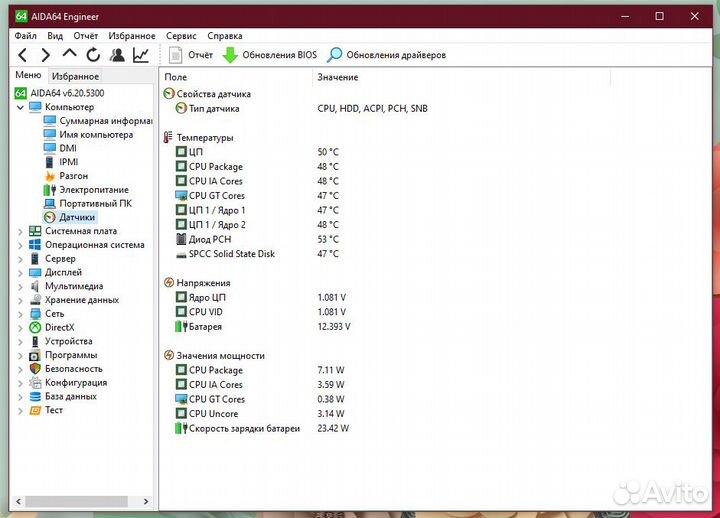The height and width of the screenshot is (518, 720).
Task: Click the up-level arrow icon
Action: 69,54
